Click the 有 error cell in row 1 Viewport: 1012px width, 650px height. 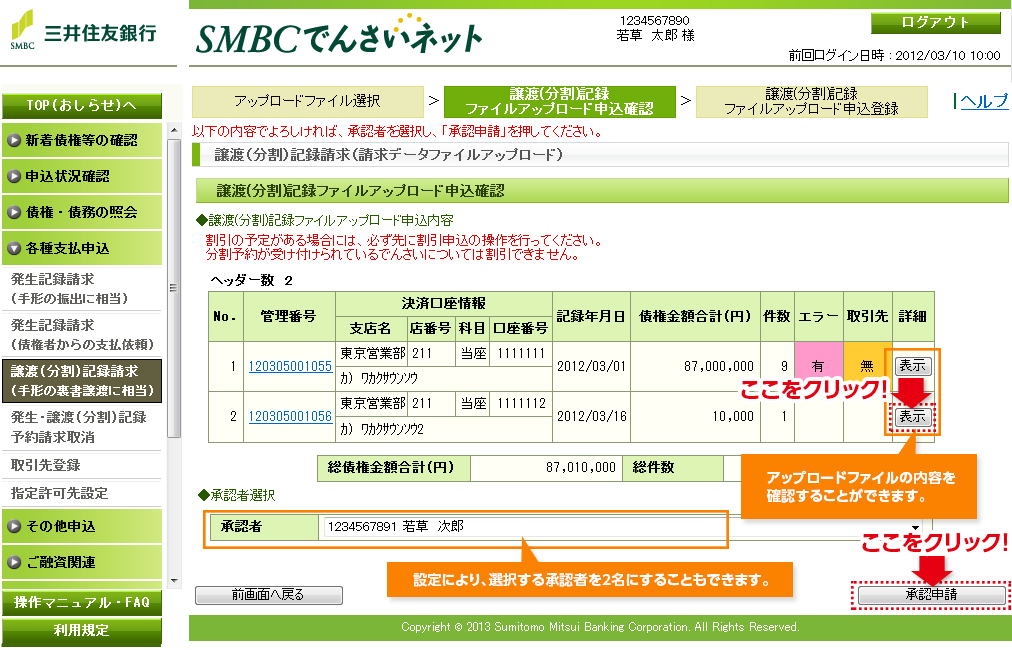[x=818, y=366]
